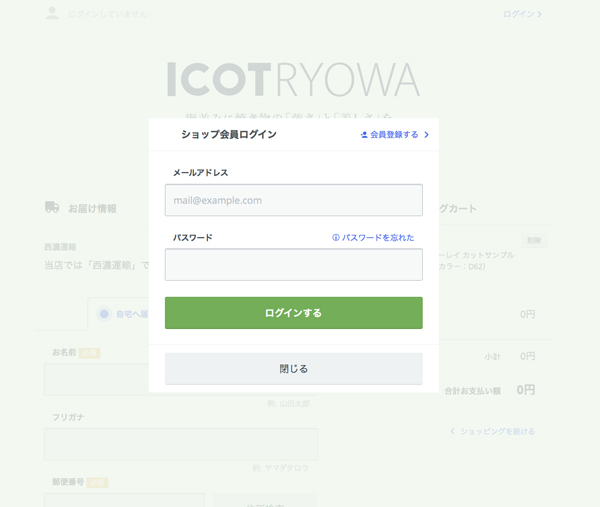Click the delivery truck icon
Image resolution: width=600 pixels, height=507 pixels.
pos(52,207)
